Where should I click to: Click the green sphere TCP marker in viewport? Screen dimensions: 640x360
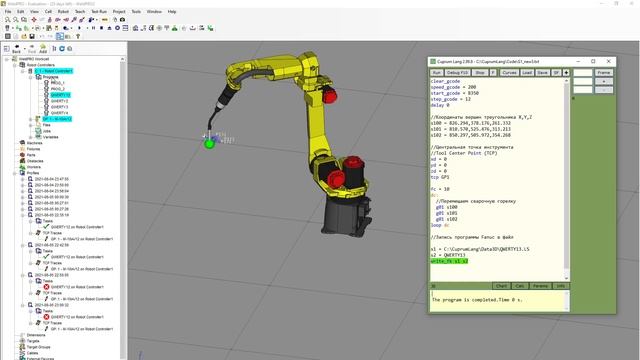pos(209,144)
